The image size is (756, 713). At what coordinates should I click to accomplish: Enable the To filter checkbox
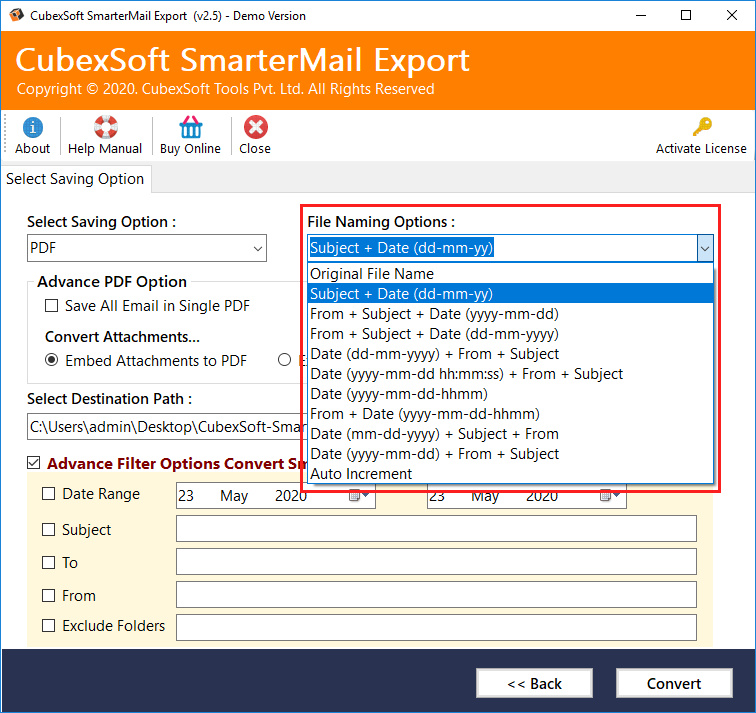click(x=48, y=563)
